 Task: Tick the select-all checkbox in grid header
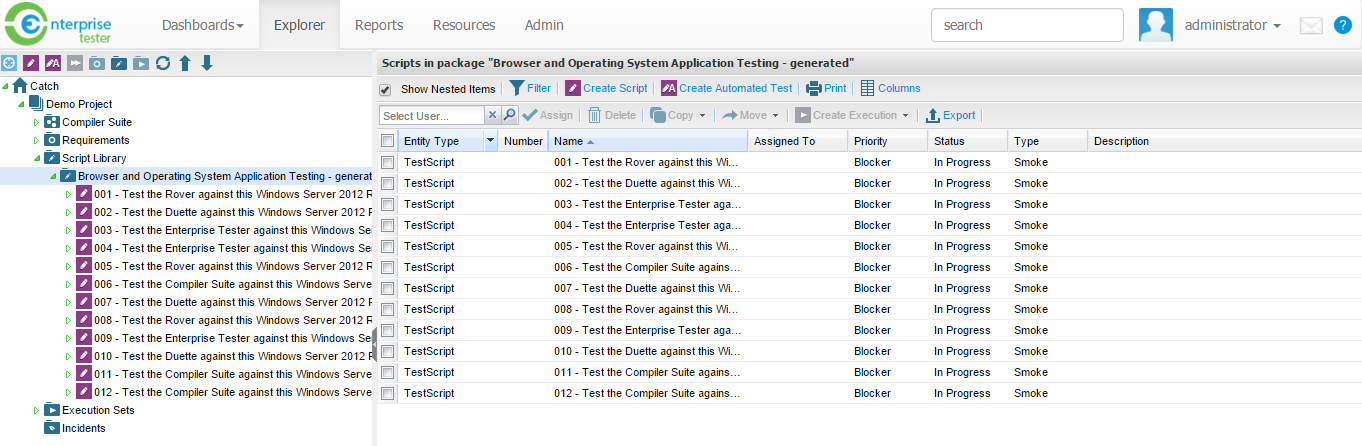click(x=387, y=141)
